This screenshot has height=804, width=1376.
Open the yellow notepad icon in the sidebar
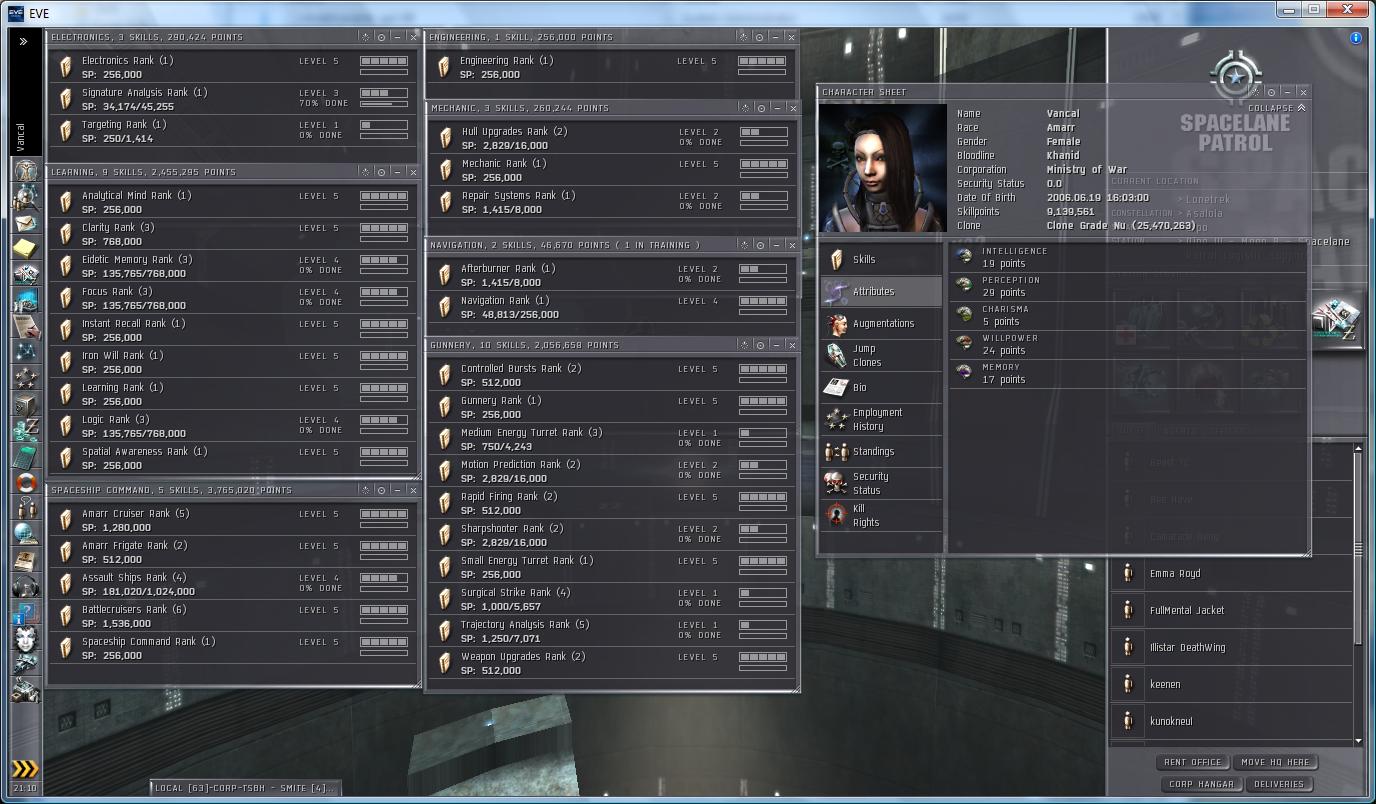[25, 249]
